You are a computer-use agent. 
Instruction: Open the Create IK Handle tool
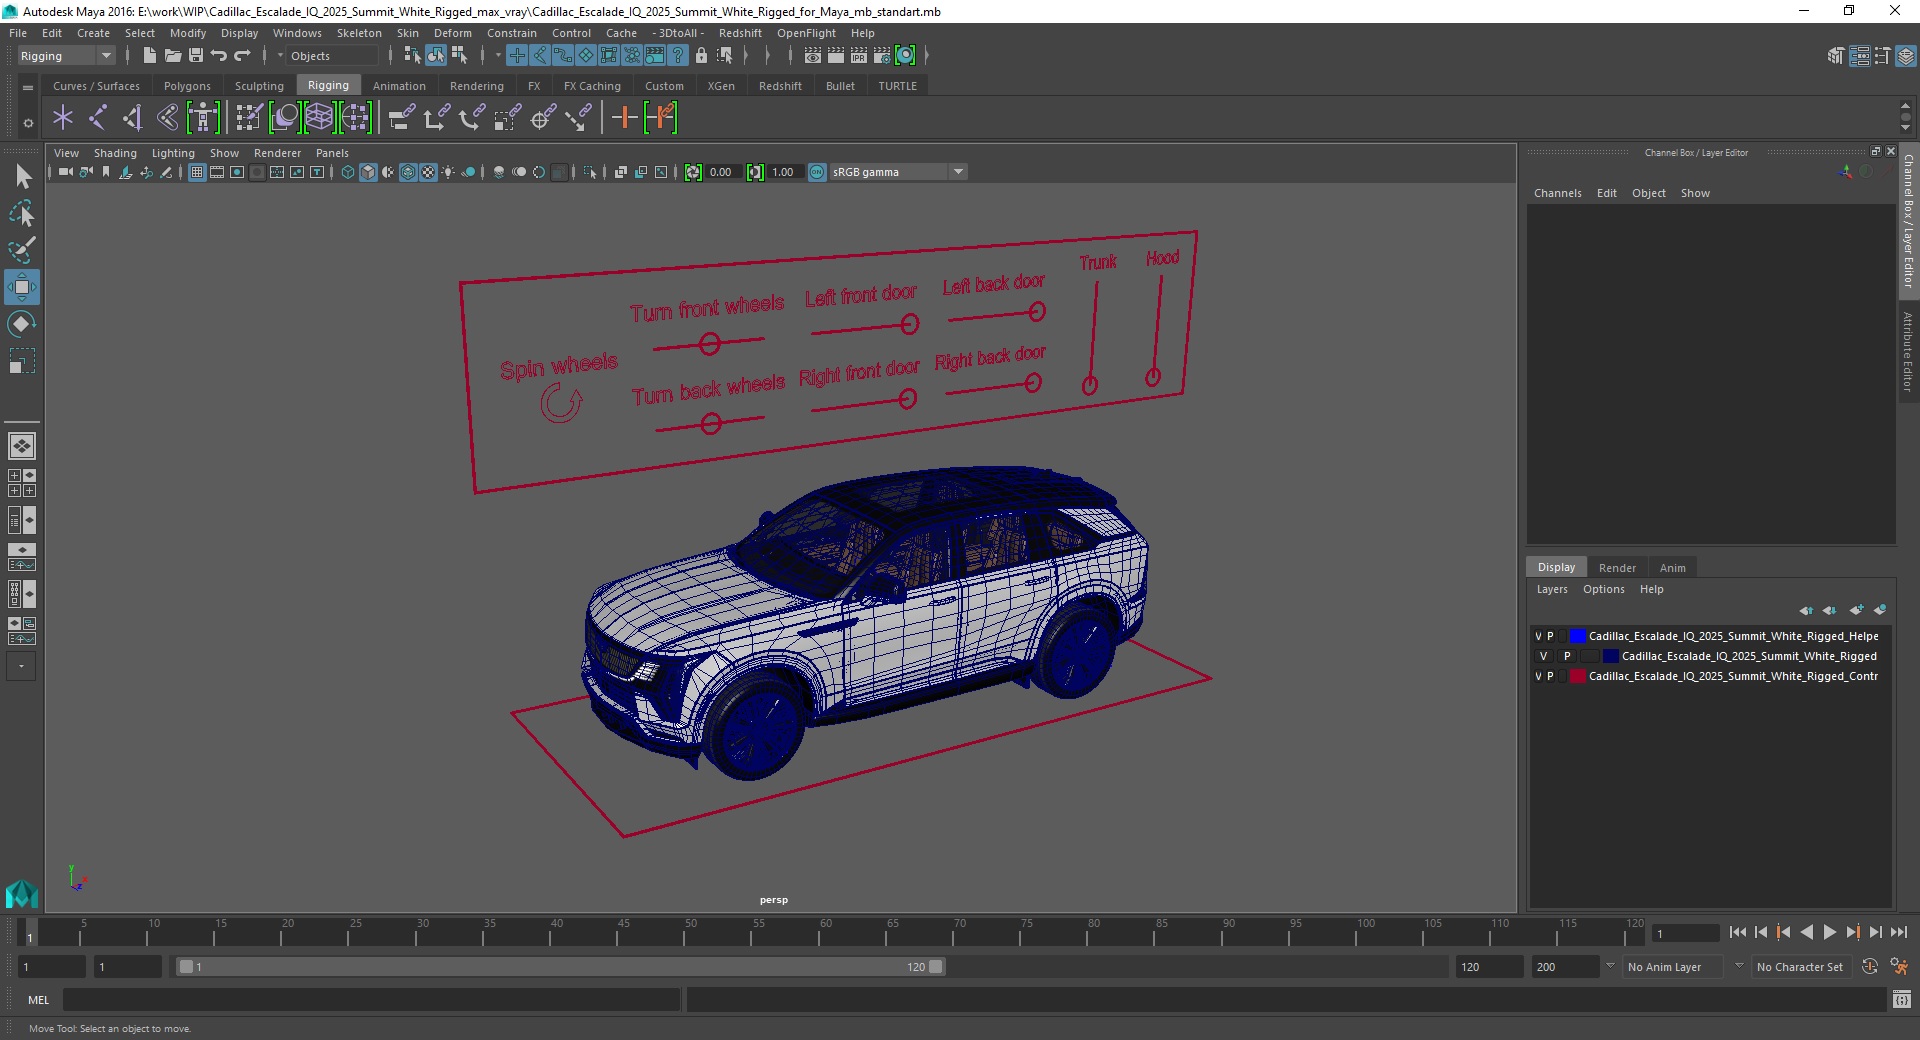(133, 118)
